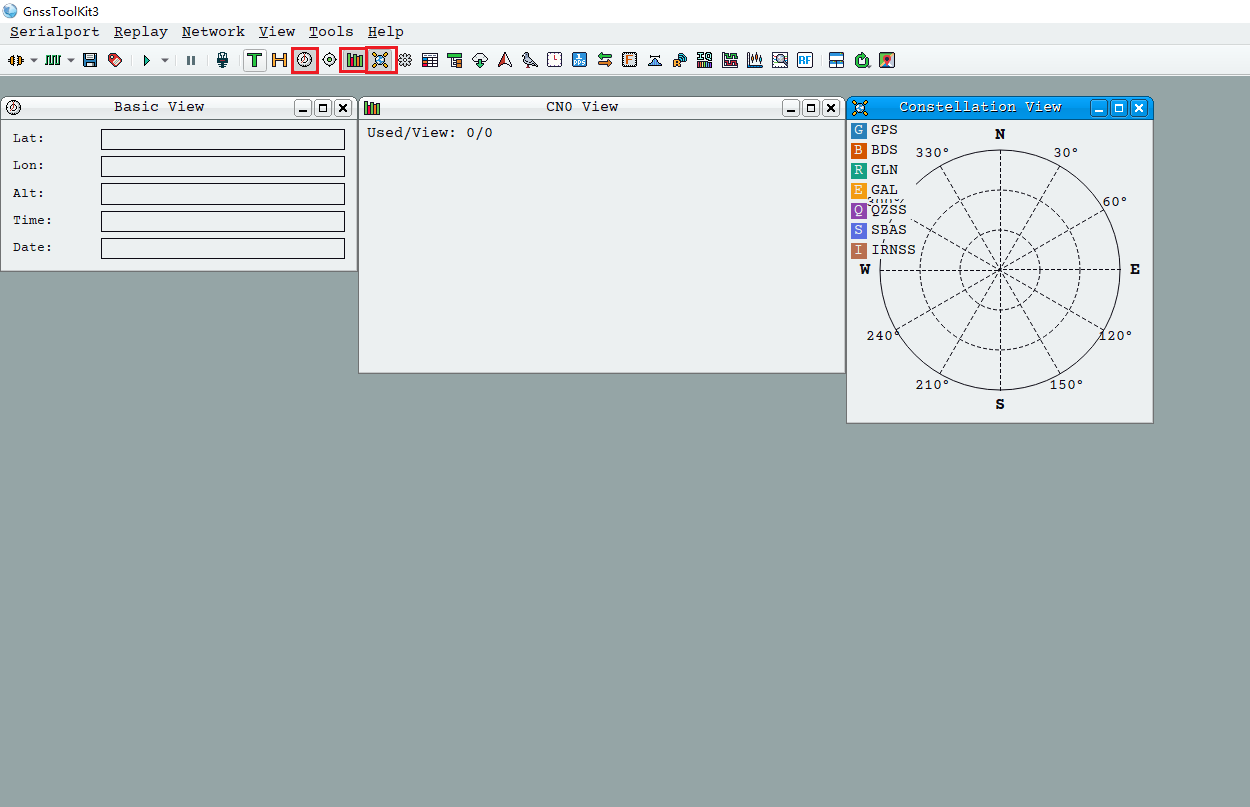Toggle the green T text view button

click(255, 61)
